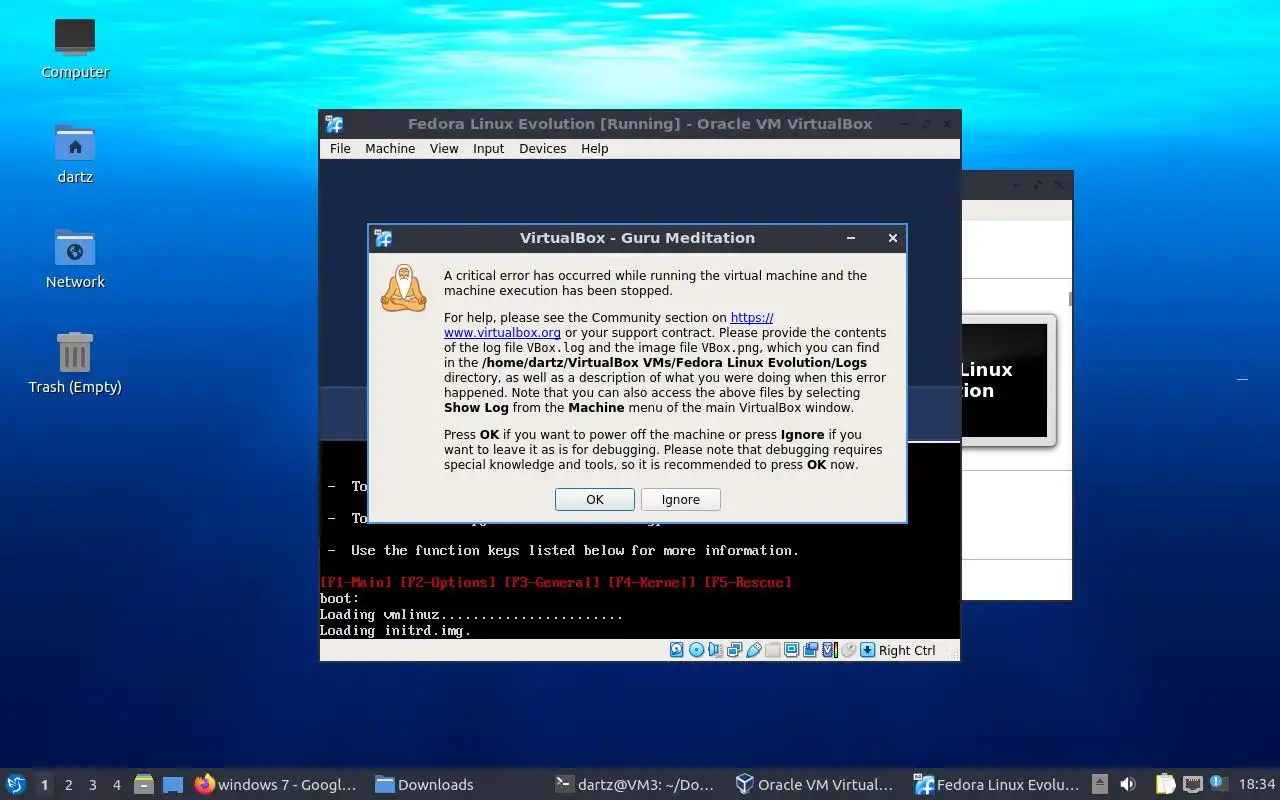Viewport: 1280px width, 800px height.
Task: Click the optical disc status icon
Action: 696,650
